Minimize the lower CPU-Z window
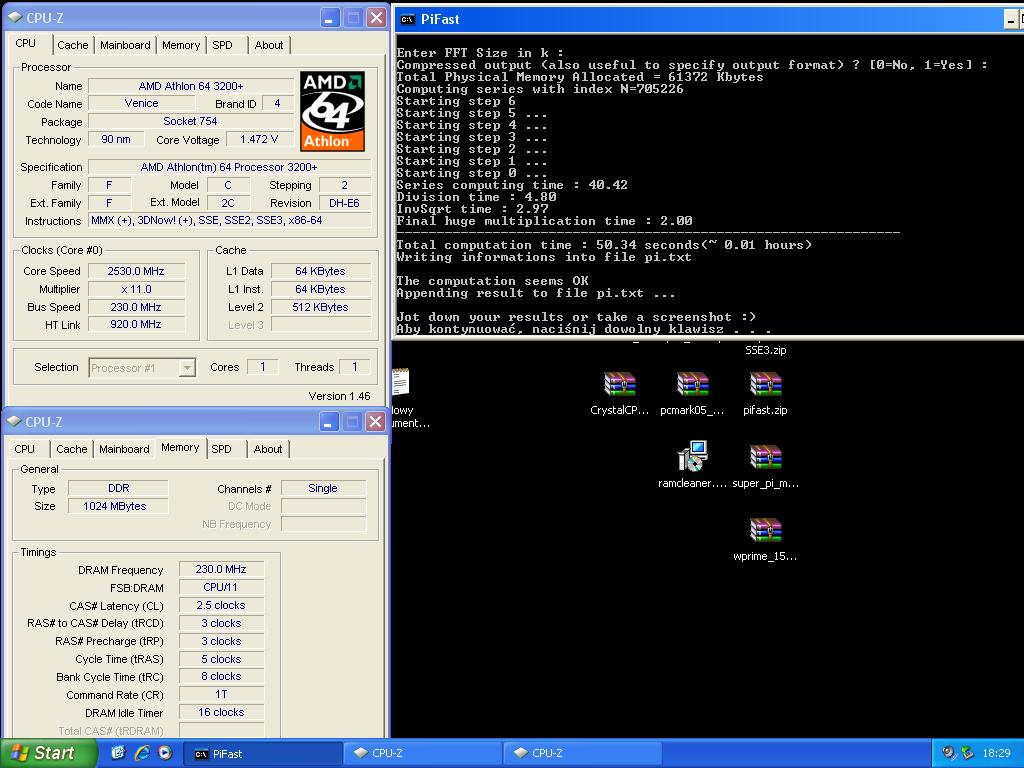The image size is (1024, 768). click(x=329, y=422)
